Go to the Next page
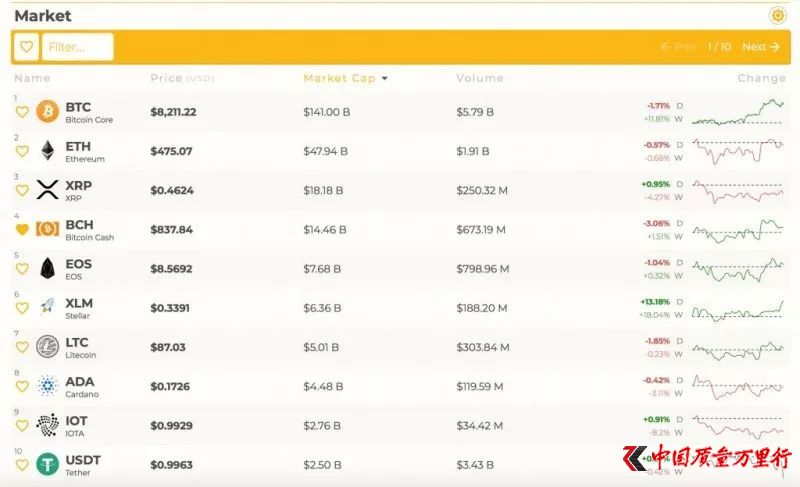The image size is (800, 487). [761, 47]
